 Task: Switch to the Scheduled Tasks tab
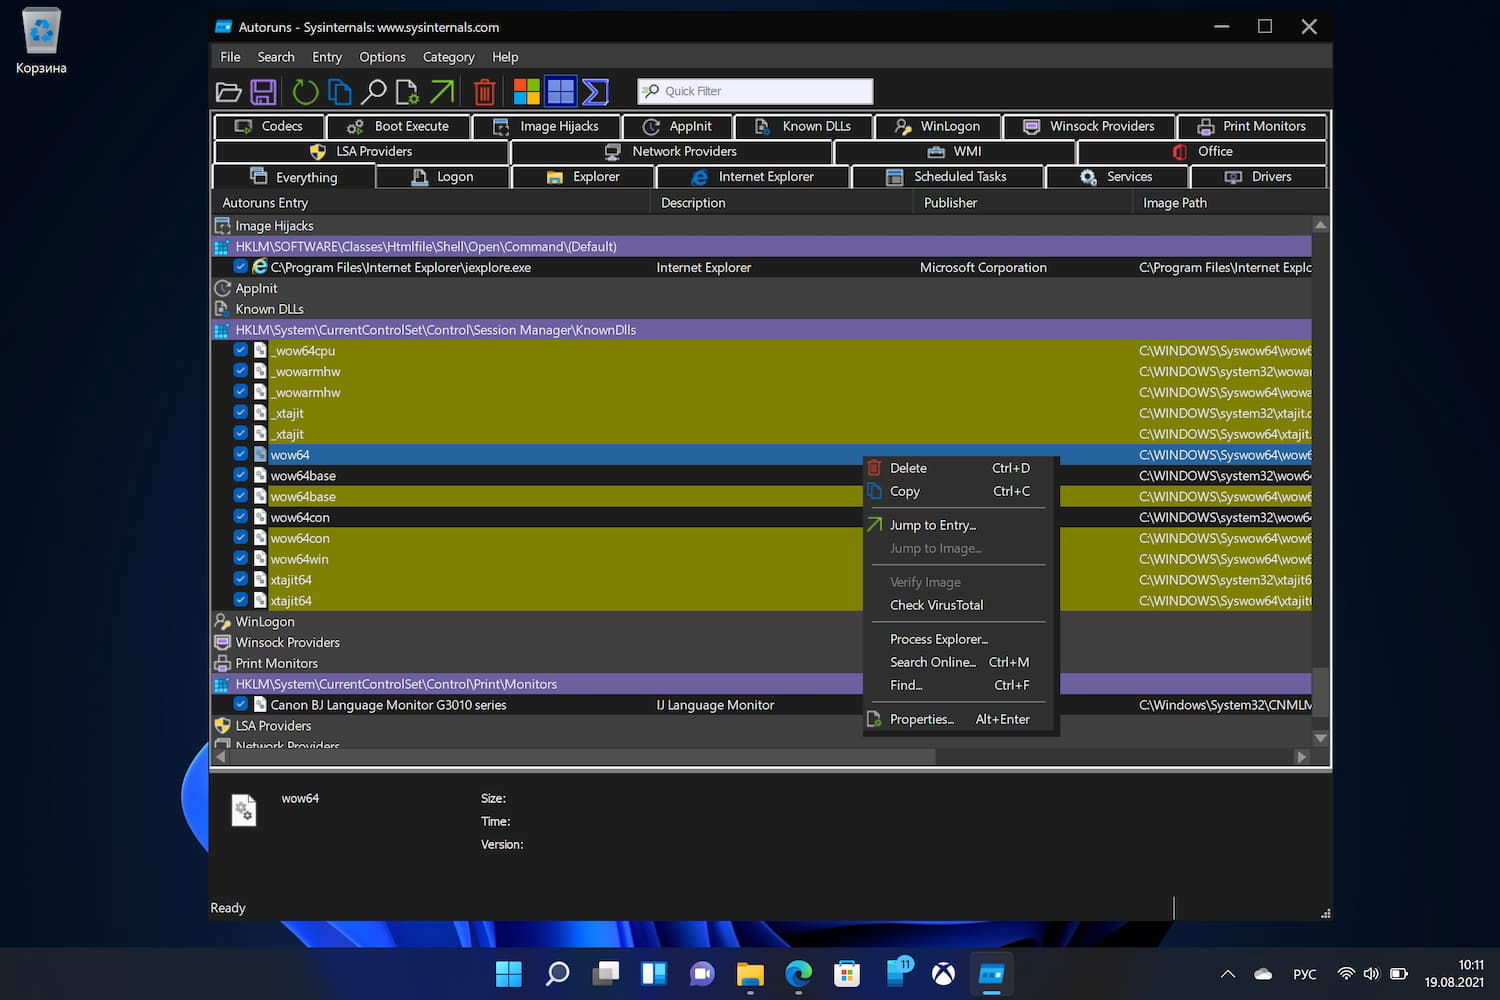coord(948,177)
